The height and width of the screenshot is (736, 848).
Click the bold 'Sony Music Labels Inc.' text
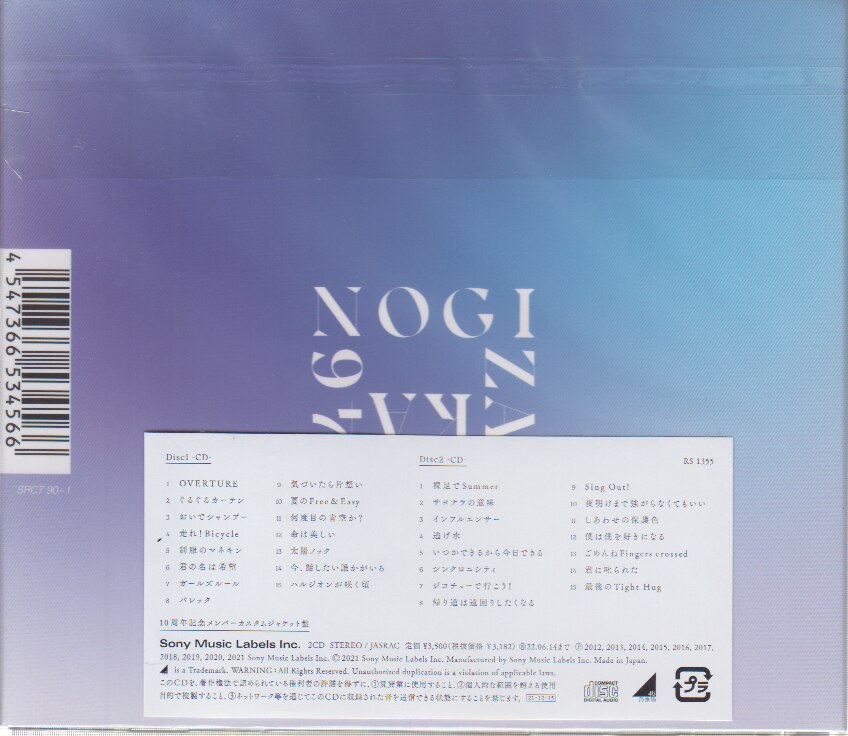pos(230,644)
